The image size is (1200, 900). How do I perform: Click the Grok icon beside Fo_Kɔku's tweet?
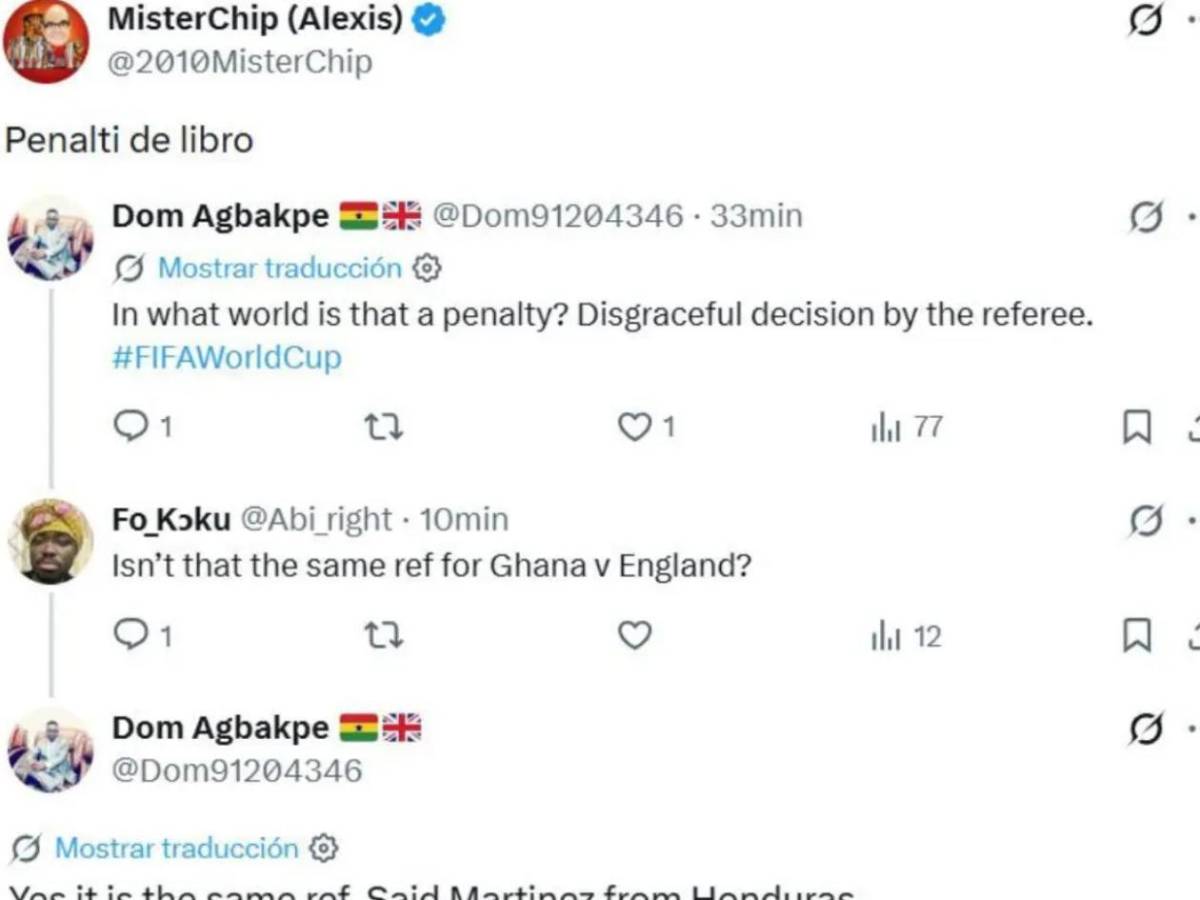pyautogui.click(x=1146, y=520)
